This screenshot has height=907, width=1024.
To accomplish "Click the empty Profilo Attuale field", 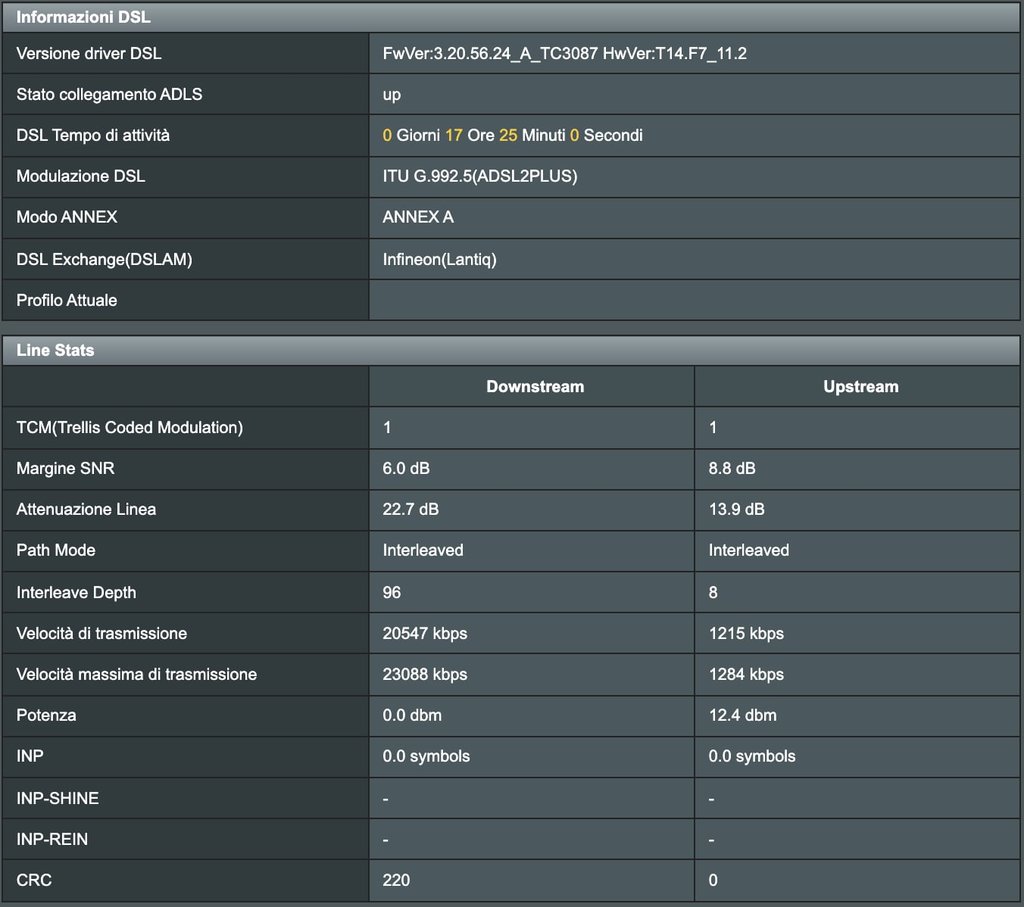I will tap(693, 300).
